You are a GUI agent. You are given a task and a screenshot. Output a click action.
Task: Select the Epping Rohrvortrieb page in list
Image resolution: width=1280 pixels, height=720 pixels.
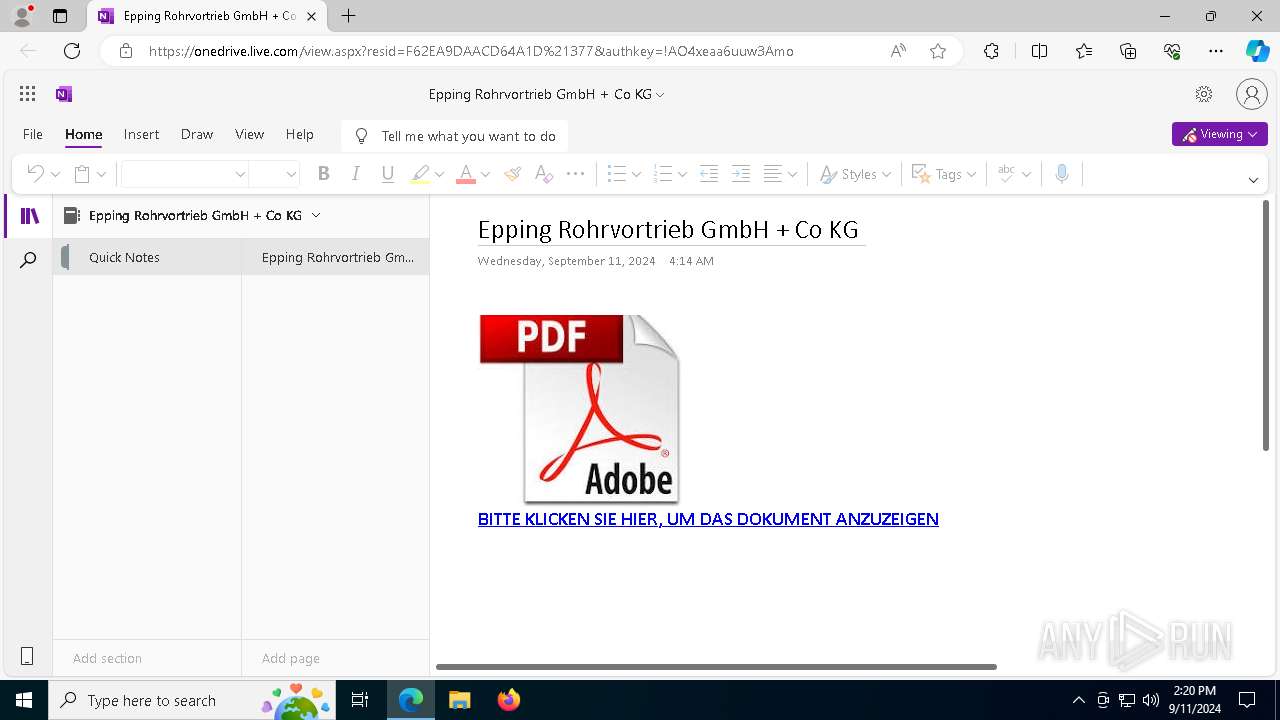pos(336,257)
